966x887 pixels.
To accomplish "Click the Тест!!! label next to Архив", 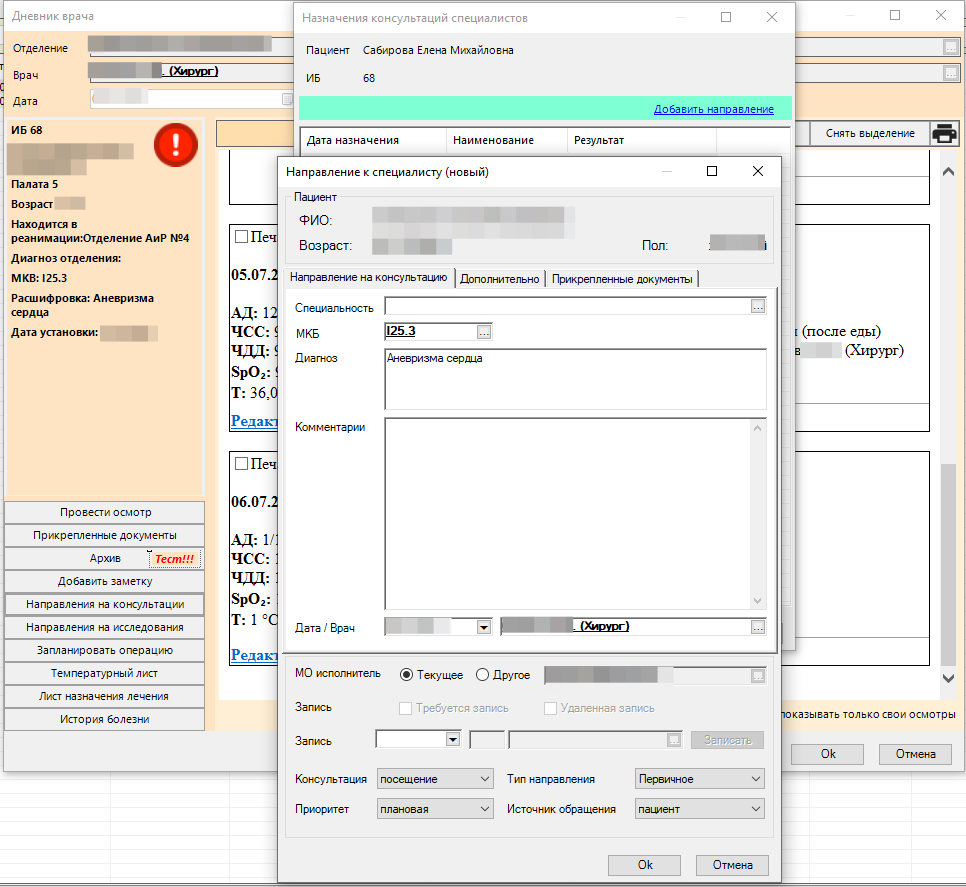I will point(174,559).
